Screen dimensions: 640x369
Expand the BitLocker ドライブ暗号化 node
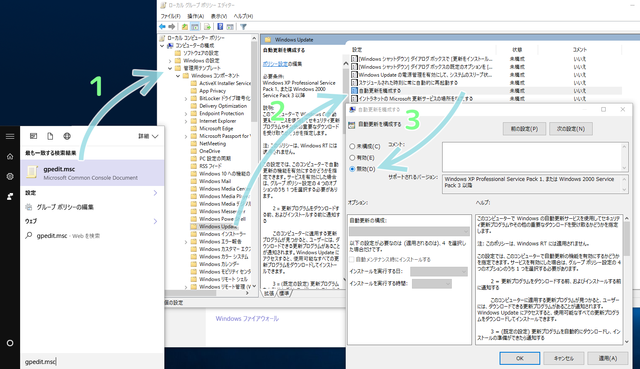tap(186, 98)
